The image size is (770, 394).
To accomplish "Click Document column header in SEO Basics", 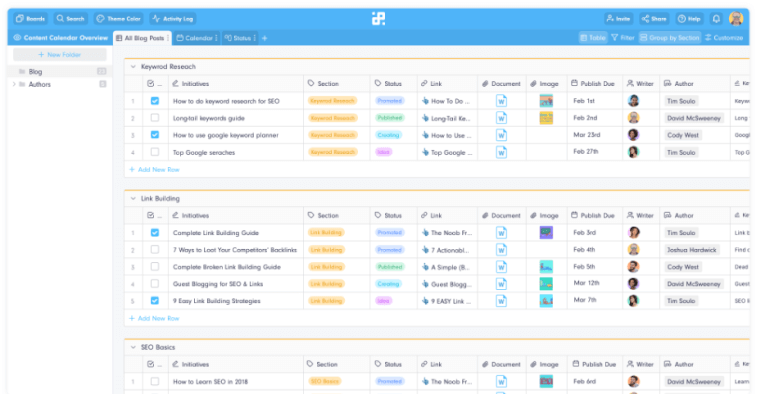I will [x=501, y=365].
